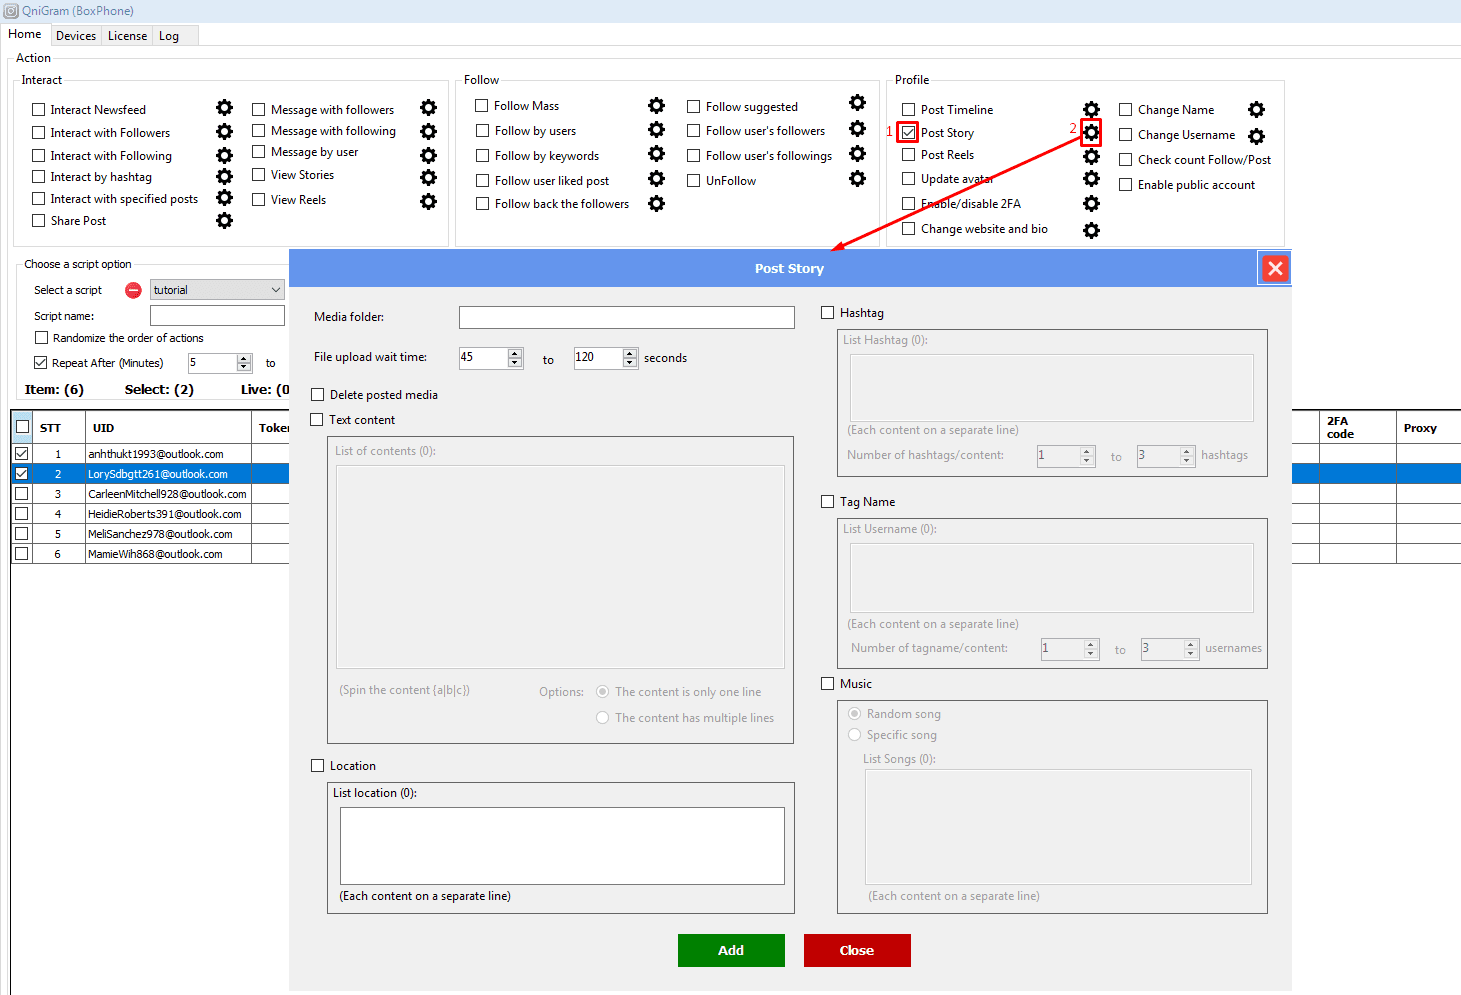The width and height of the screenshot is (1461, 995).
Task: Open gear settings for Follow suggested
Action: coord(857,103)
